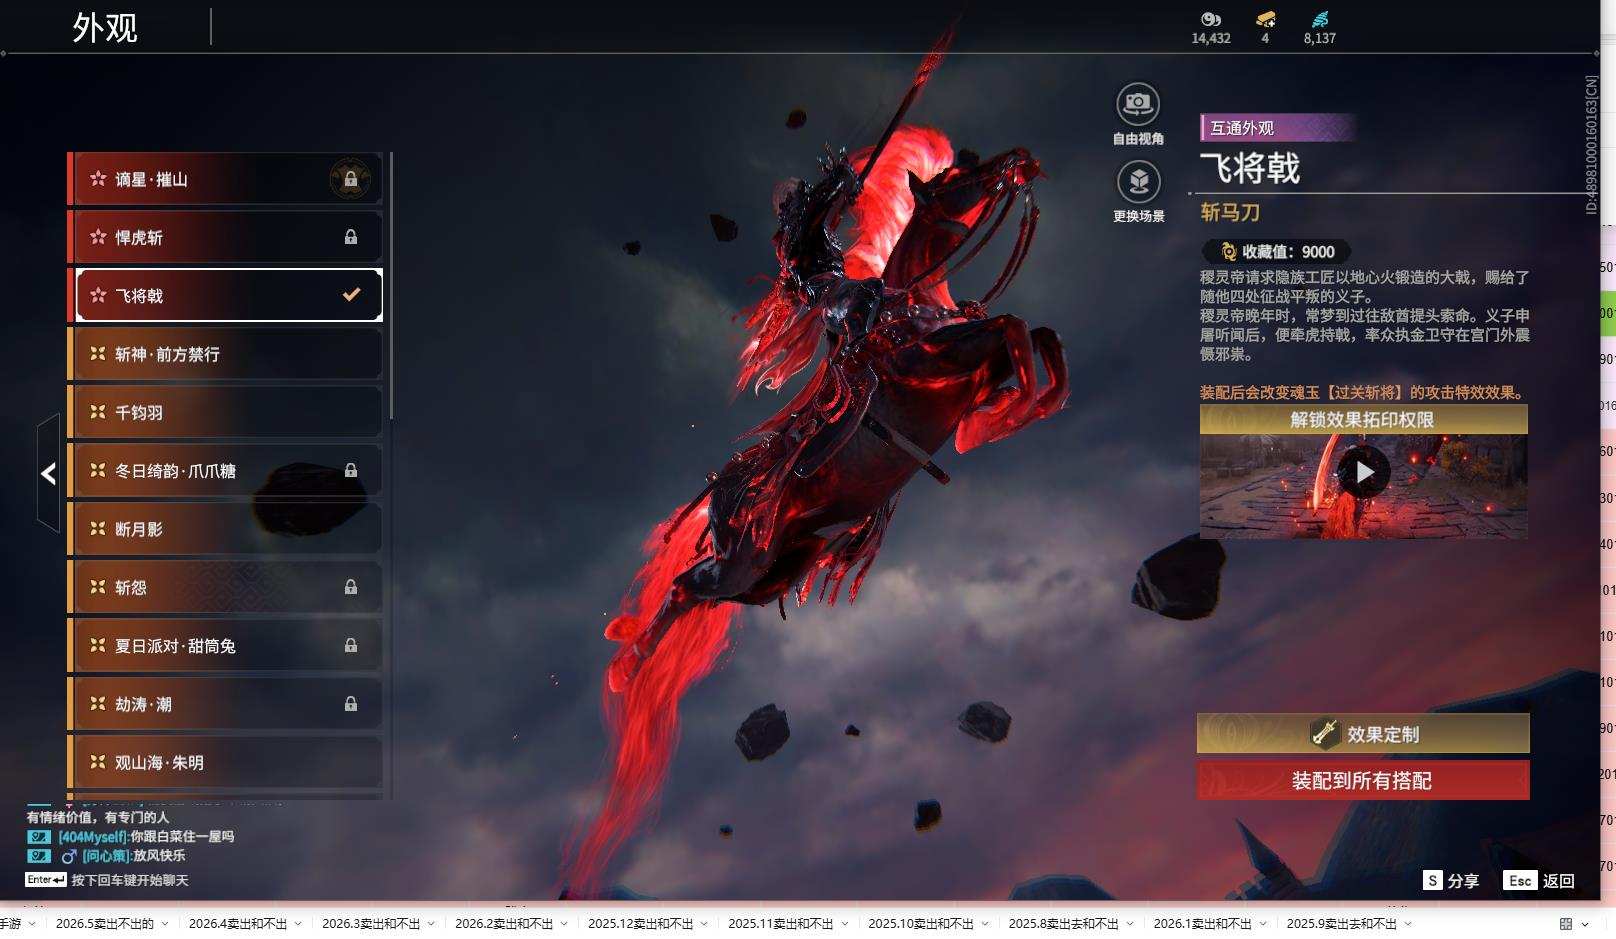Open dropdown arrow of 2025.10卖出和不出 tab
This screenshot has height=939, width=1616.
pyautogui.click(x=985, y=924)
